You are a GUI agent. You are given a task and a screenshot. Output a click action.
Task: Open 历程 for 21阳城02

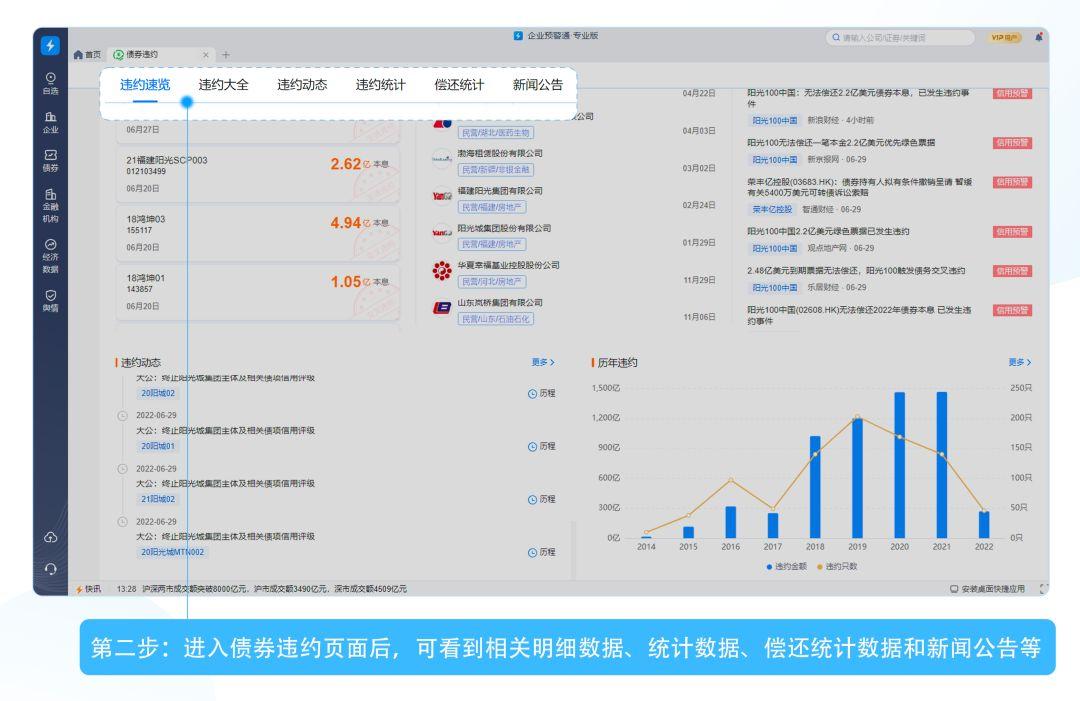[x=541, y=499]
